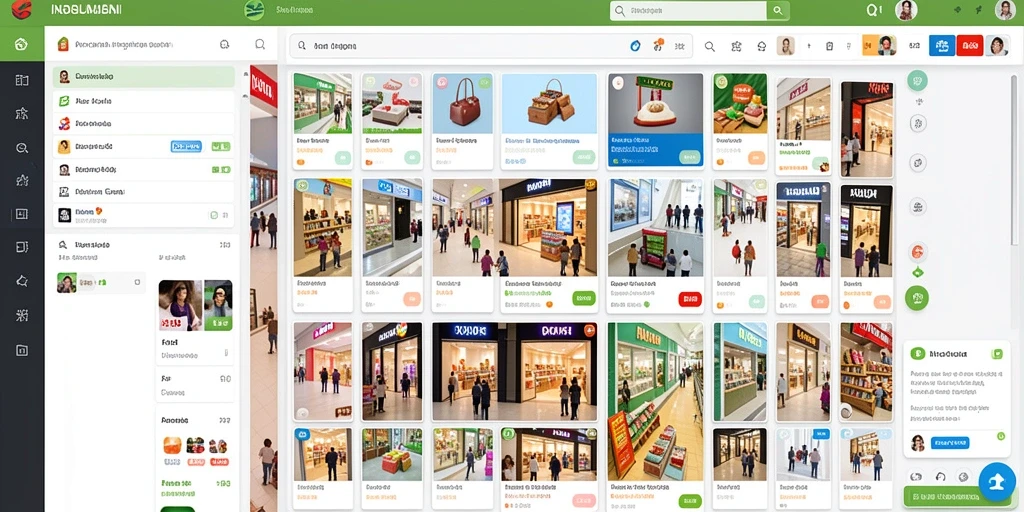1024x512 pixels.
Task: Click inside the main grid search bar
Action: point(491,46)
